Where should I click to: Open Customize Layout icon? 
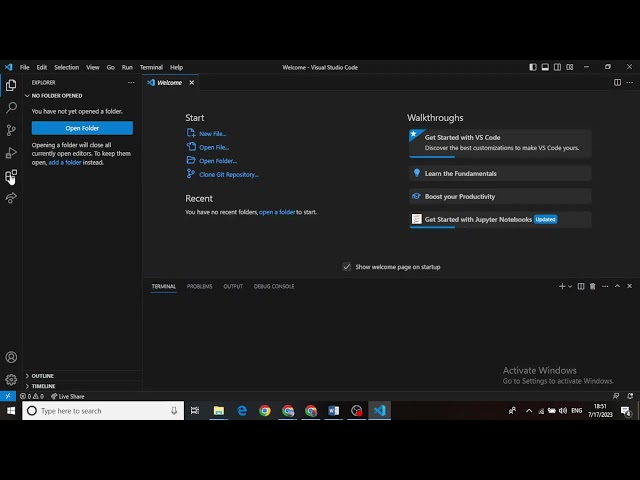pos(570,67)
